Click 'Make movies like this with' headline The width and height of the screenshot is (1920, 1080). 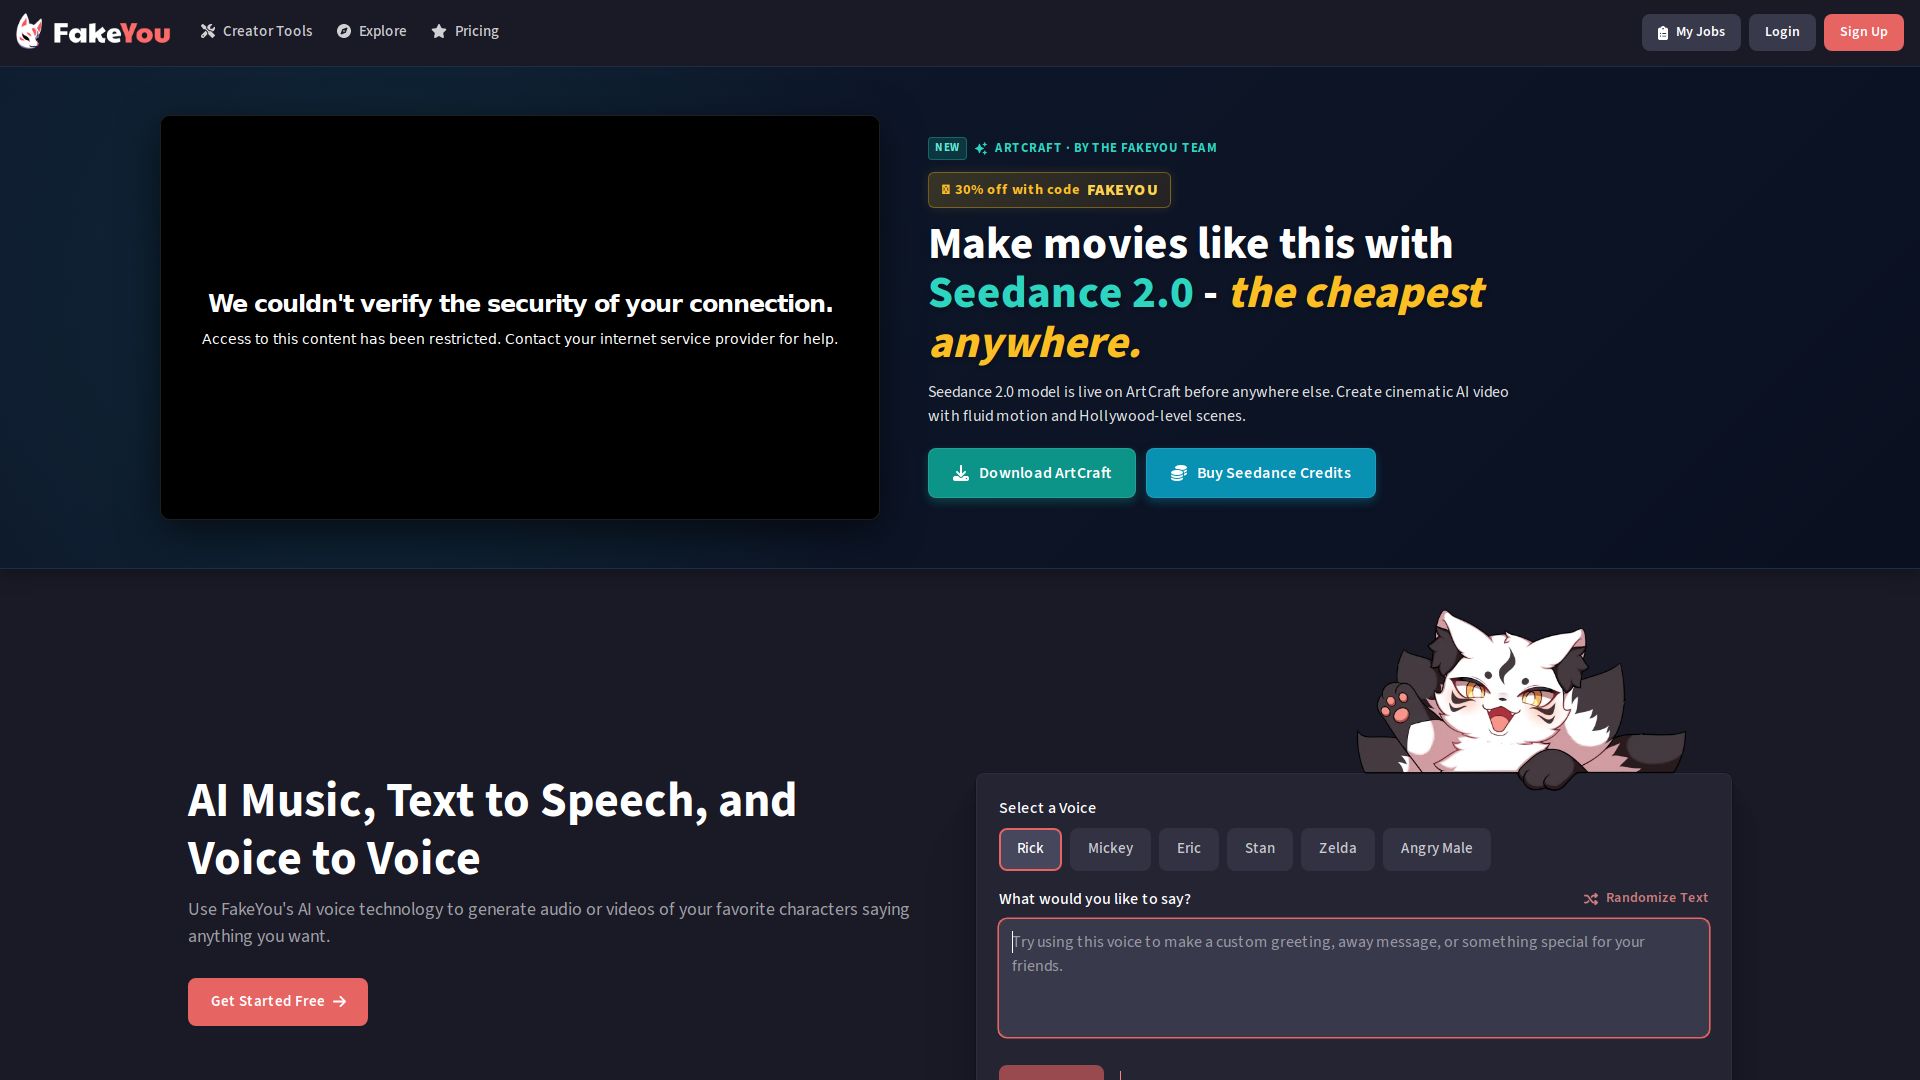[1191, 243]
